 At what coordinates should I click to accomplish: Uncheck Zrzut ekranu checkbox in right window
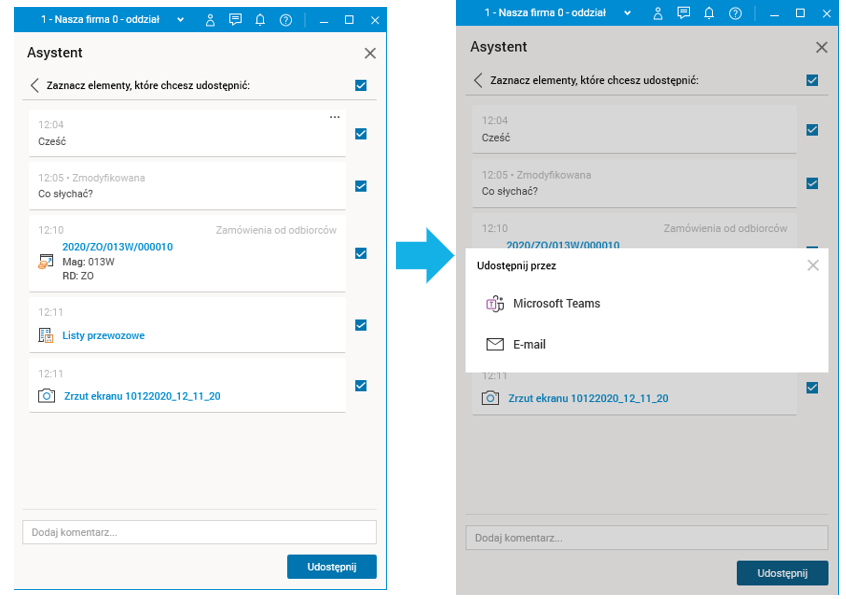pos(812,388)
